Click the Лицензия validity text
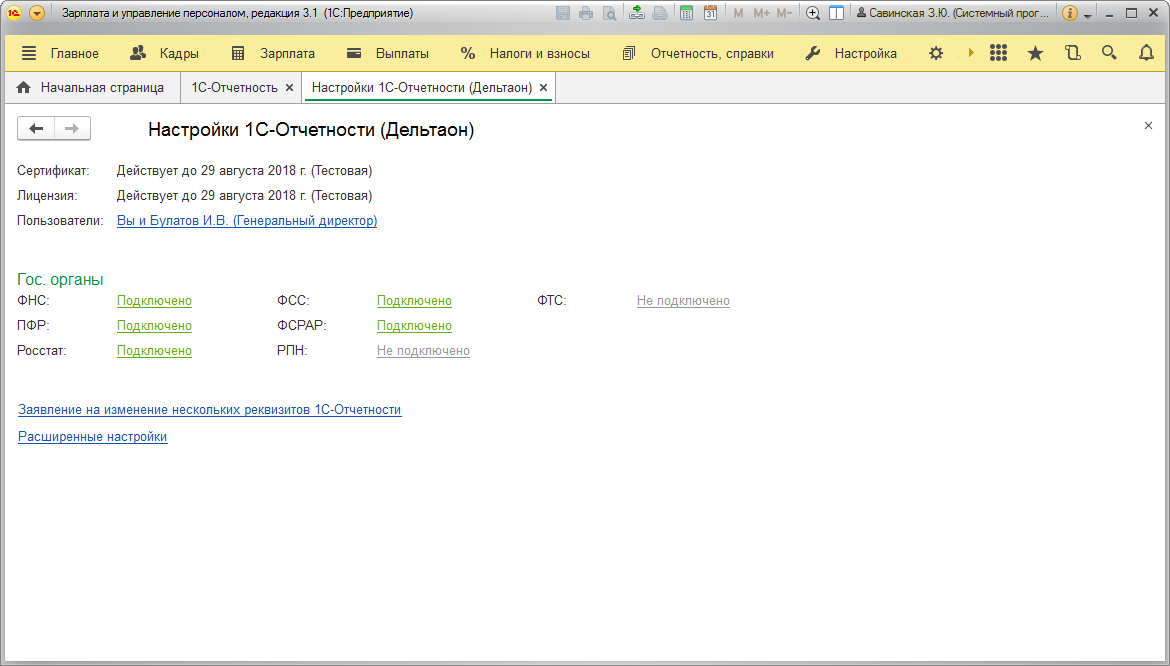The height and width of the screenshot is (666, 1170). click(x=244, y=195)
